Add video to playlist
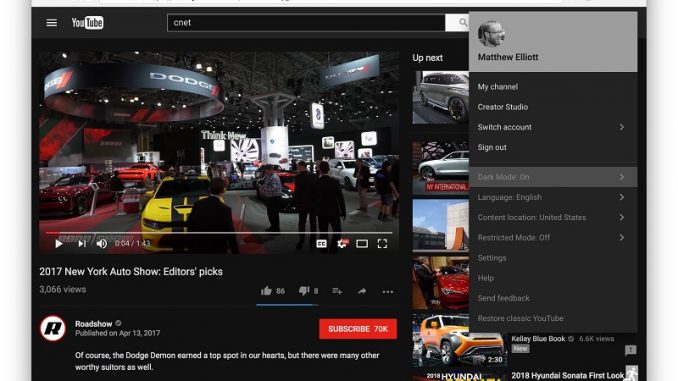678x381 pixels. 337,291
